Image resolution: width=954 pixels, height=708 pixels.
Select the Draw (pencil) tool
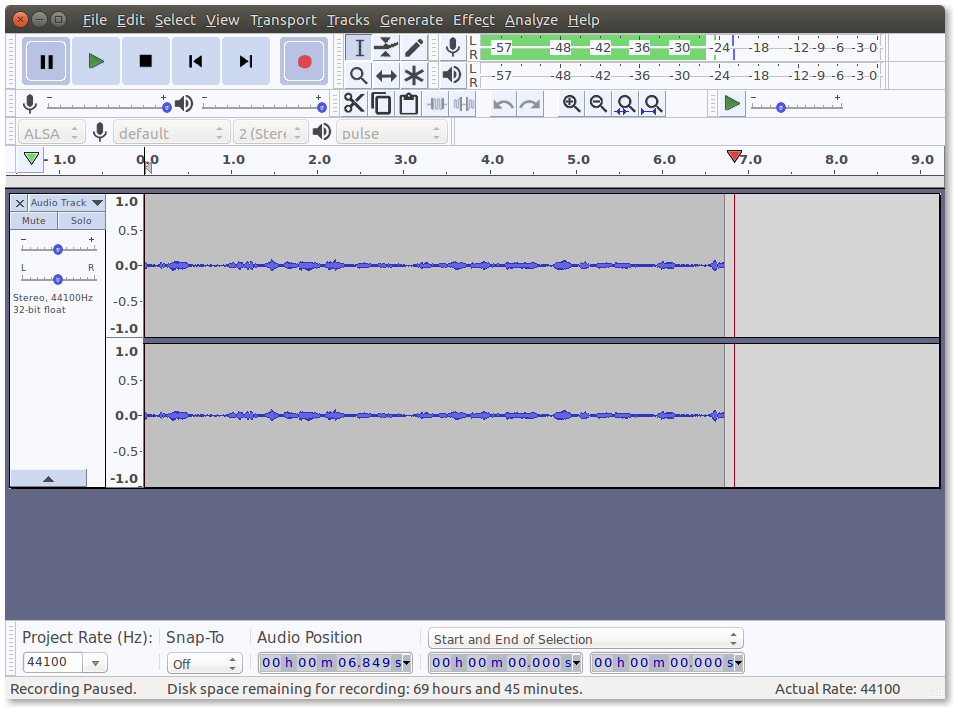[x=414, y=48]
